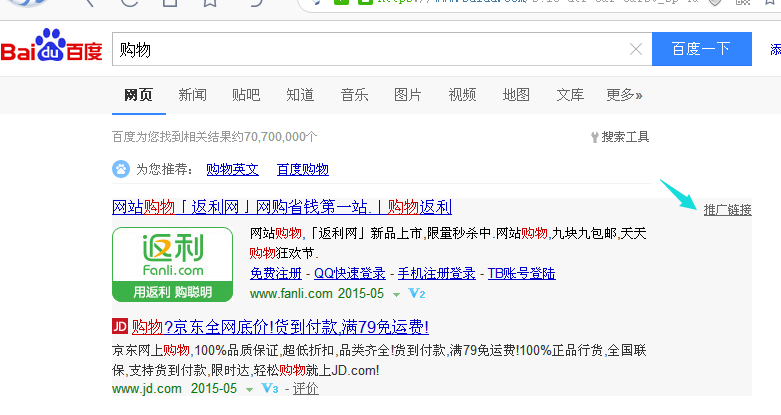
Task: Click the V2 credit badge icon
Action: pyautogui.click(x=417, y=293)
